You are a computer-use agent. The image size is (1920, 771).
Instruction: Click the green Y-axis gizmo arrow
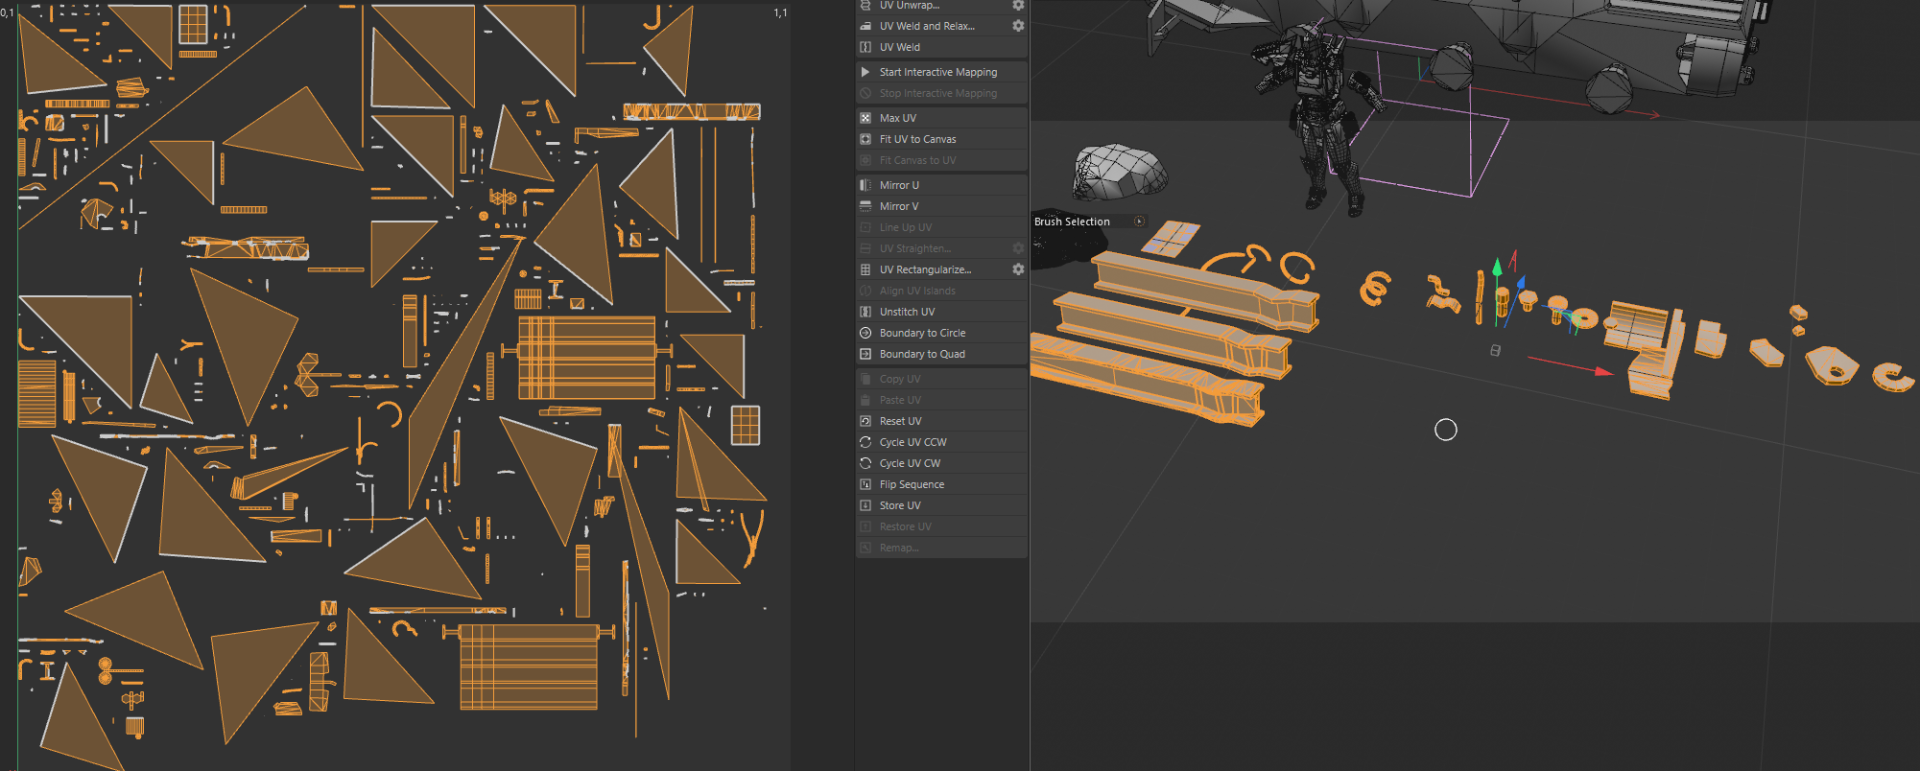coord(1497,268)
